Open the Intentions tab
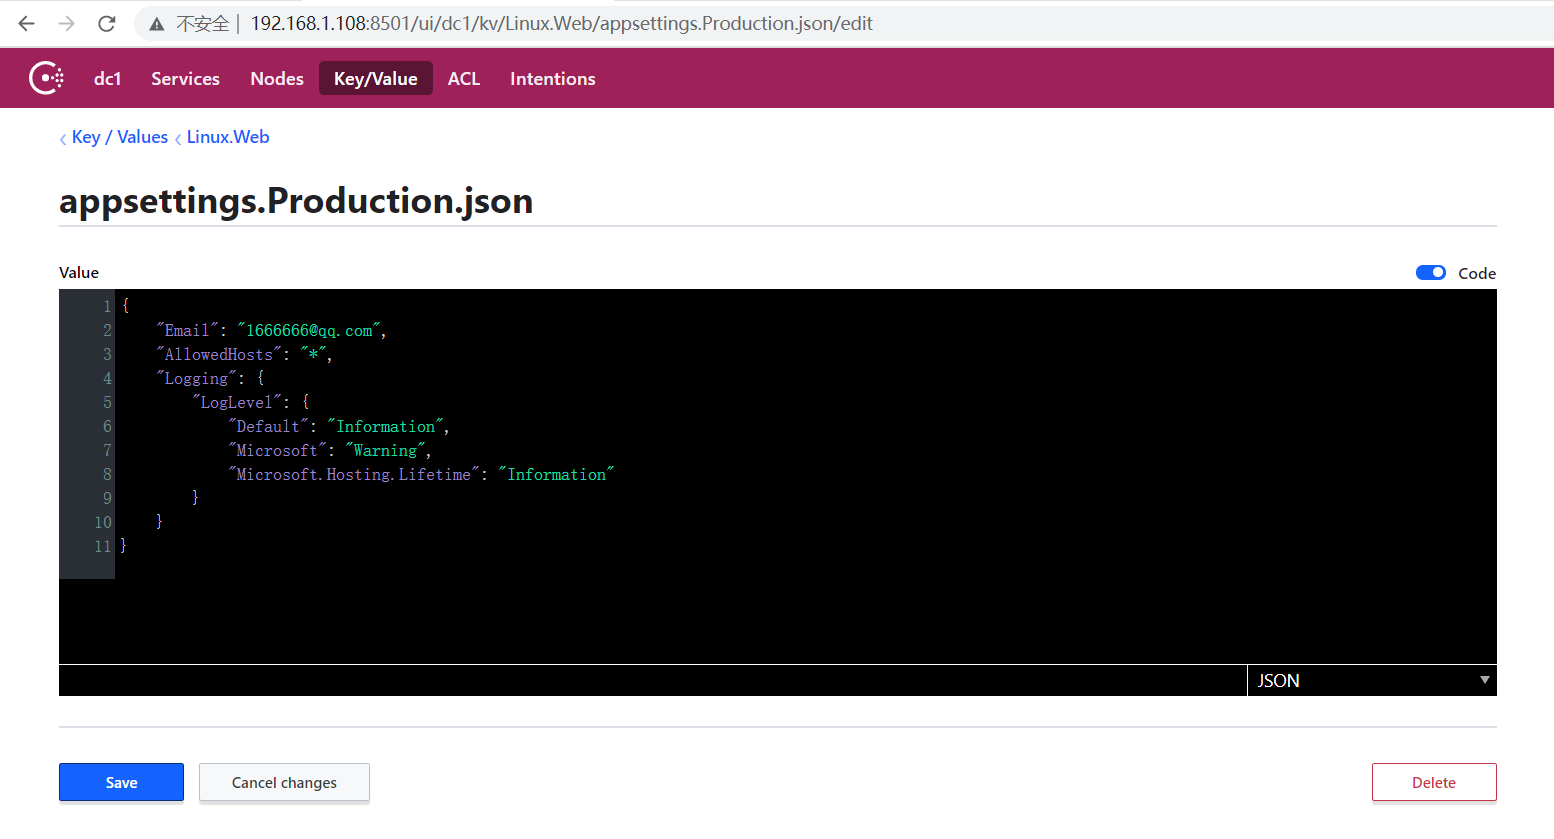This screenshot has width=1554, height=839. (553, 79)
